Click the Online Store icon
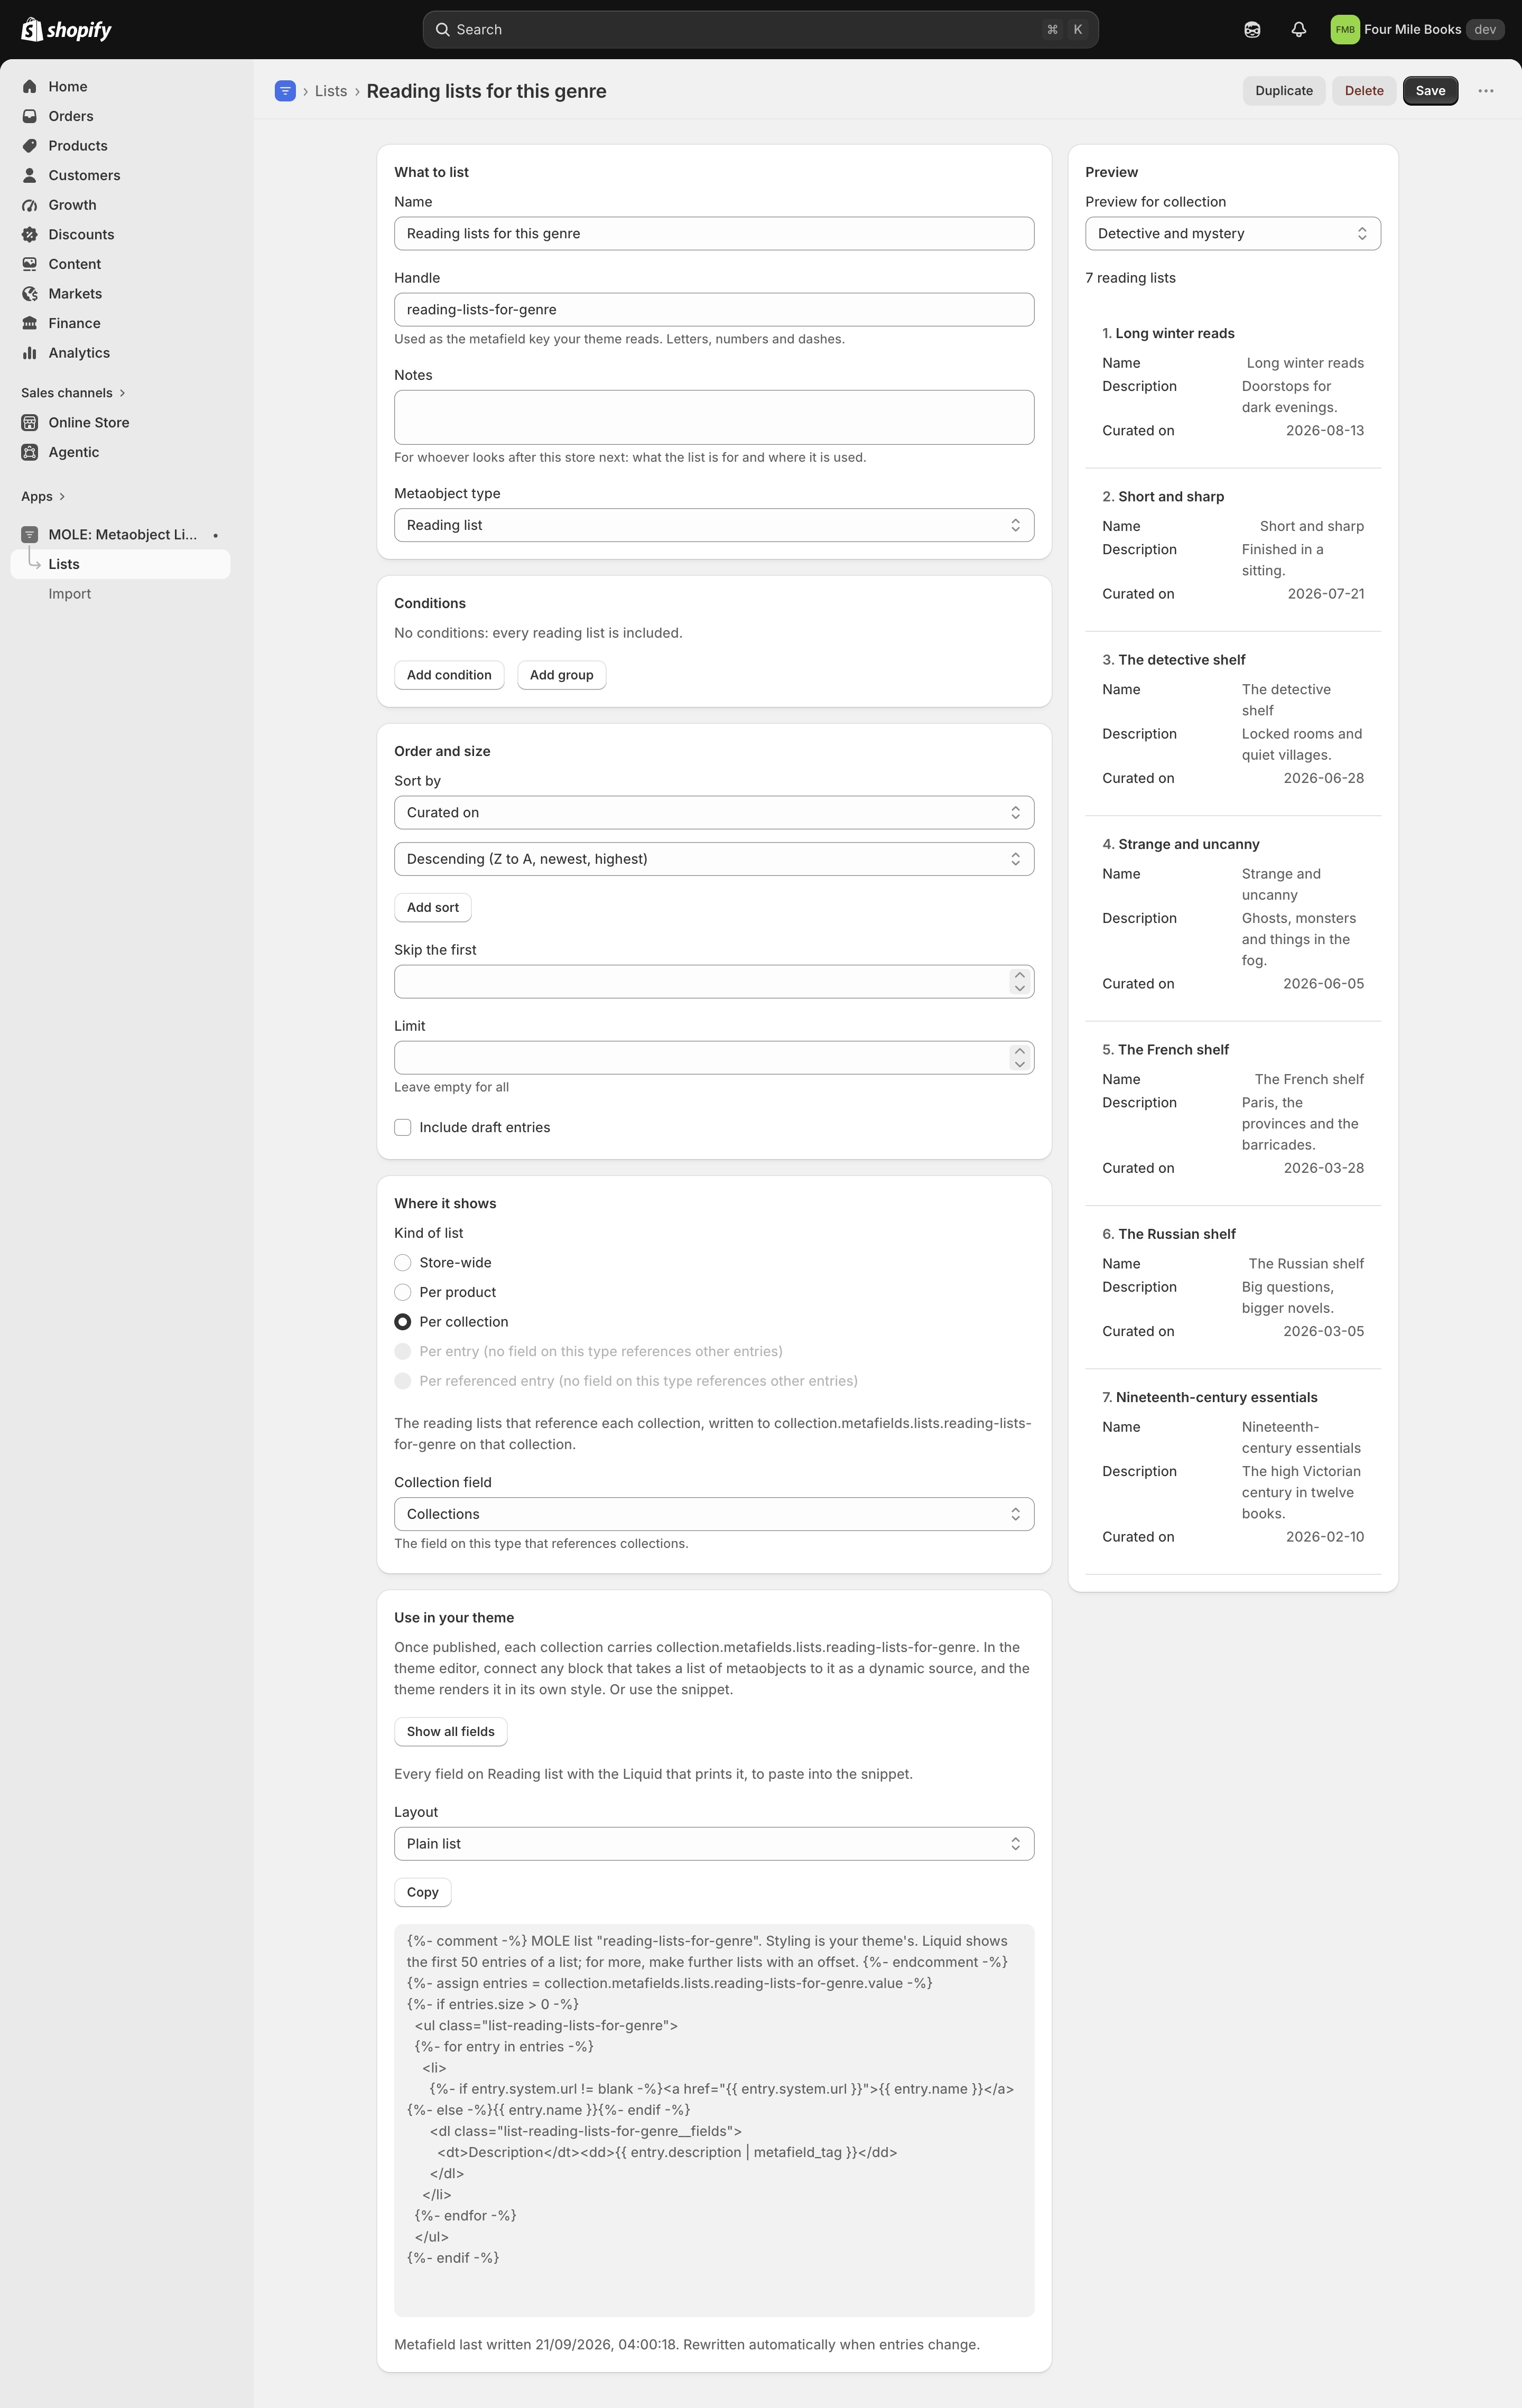Viewport: 1522px width, 2408px height. pos(30,423)
